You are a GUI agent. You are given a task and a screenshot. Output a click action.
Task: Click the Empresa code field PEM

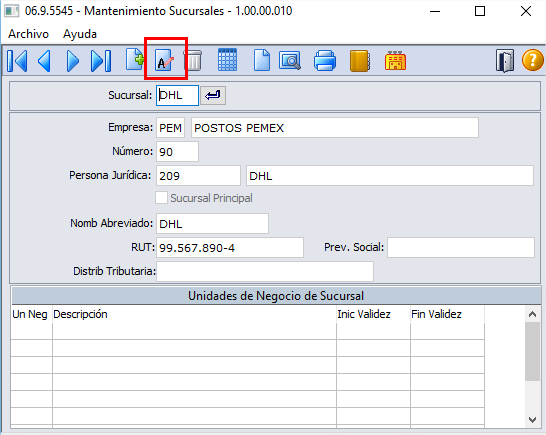(170, 128)
